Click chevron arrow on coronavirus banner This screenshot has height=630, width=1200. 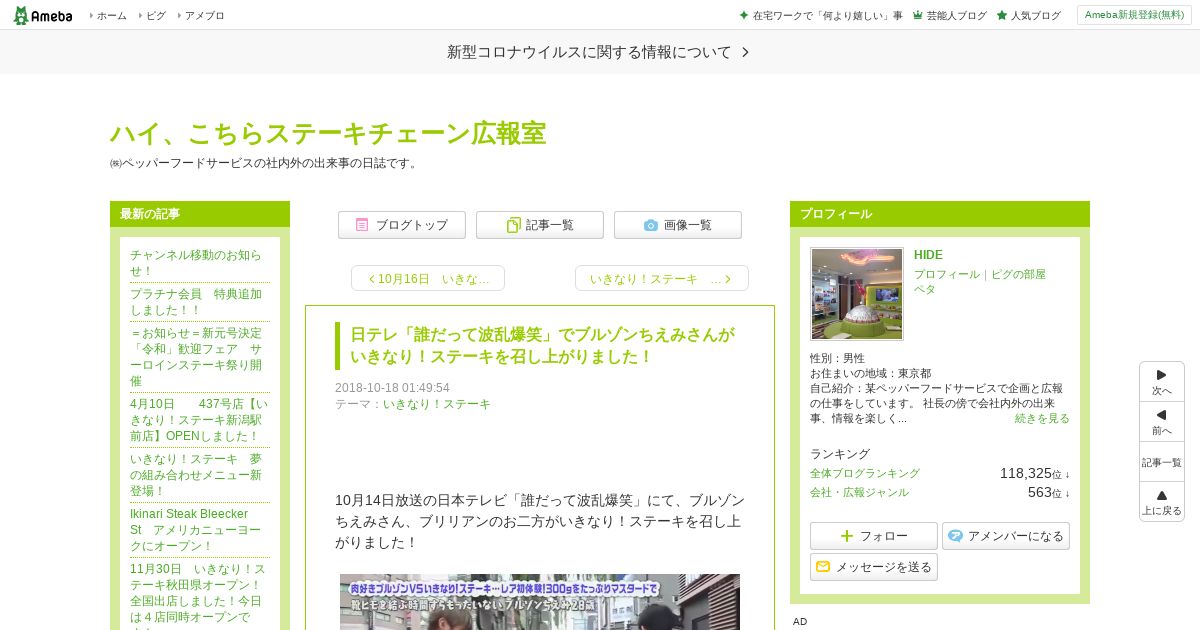pos(745,52)
